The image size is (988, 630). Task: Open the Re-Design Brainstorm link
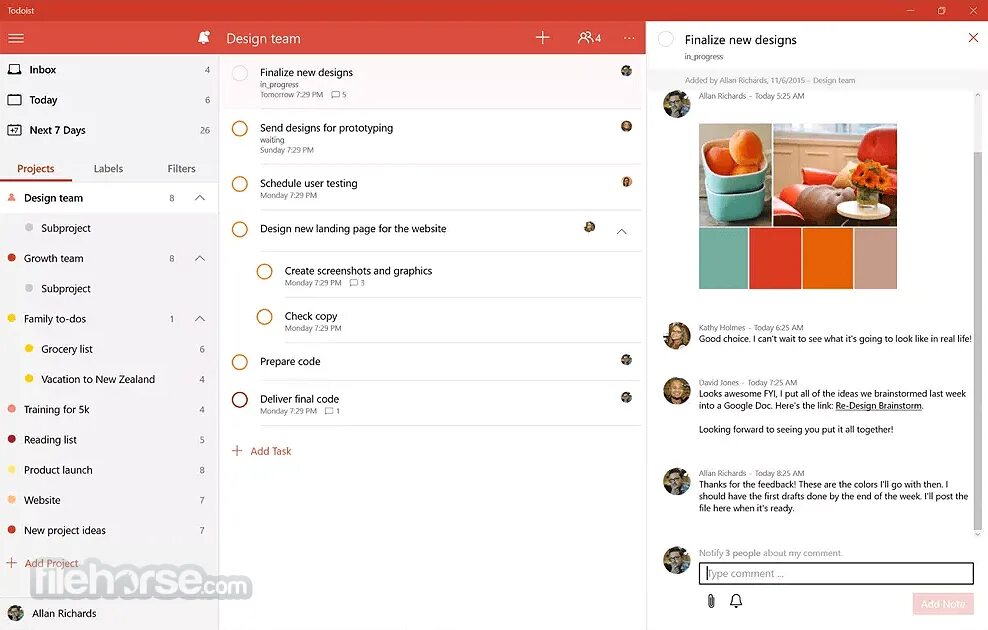878,406
